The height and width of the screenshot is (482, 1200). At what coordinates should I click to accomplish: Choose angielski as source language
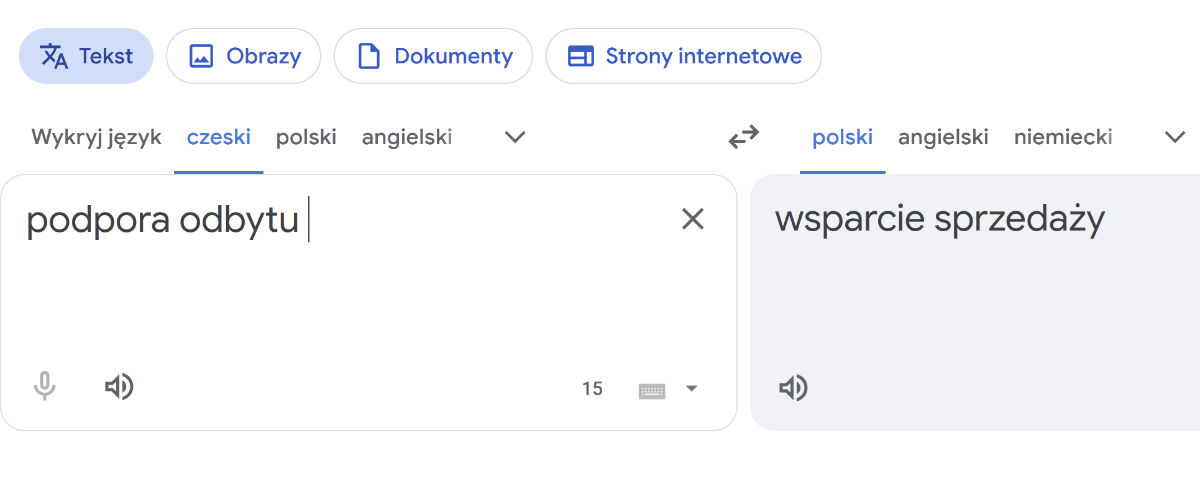407,137
